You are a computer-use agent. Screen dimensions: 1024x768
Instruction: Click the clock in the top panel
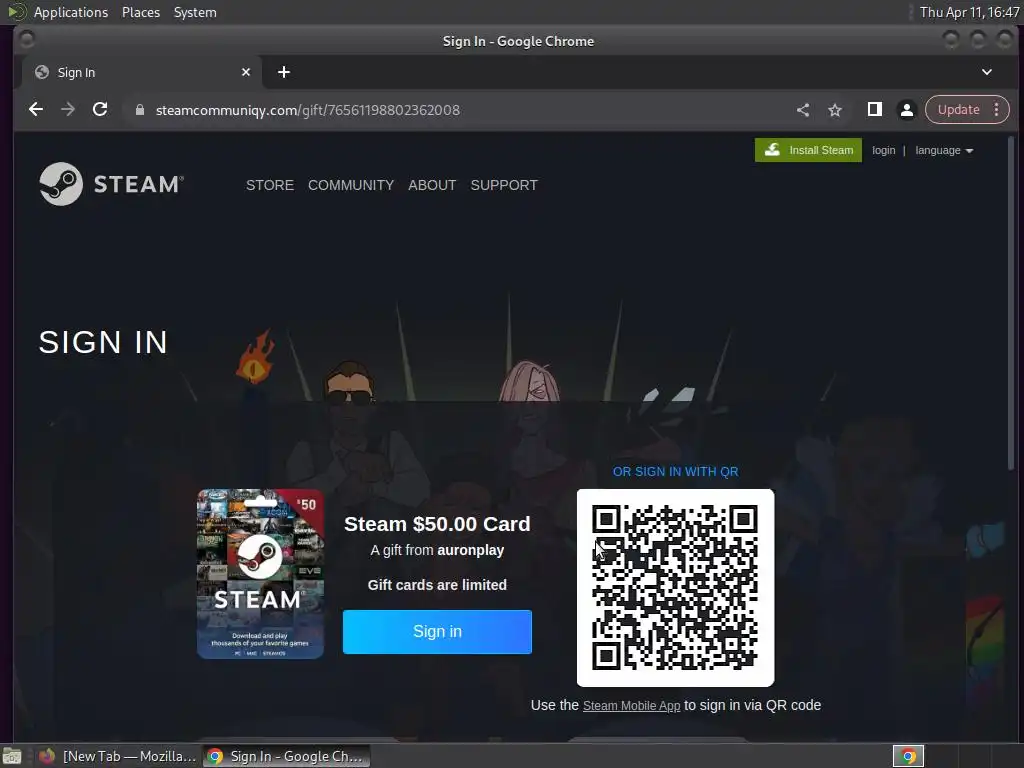coord(969,12)
